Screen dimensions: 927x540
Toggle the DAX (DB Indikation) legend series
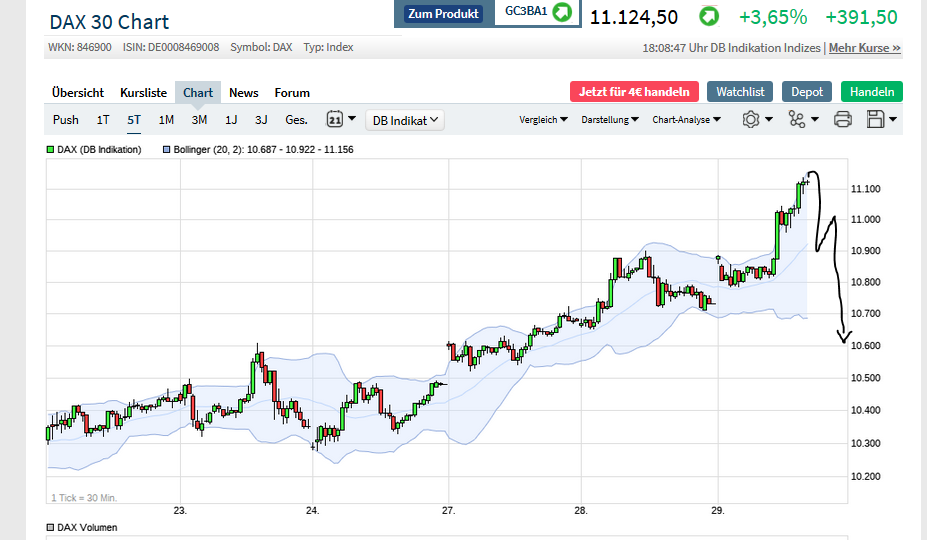tap(51, 149)
